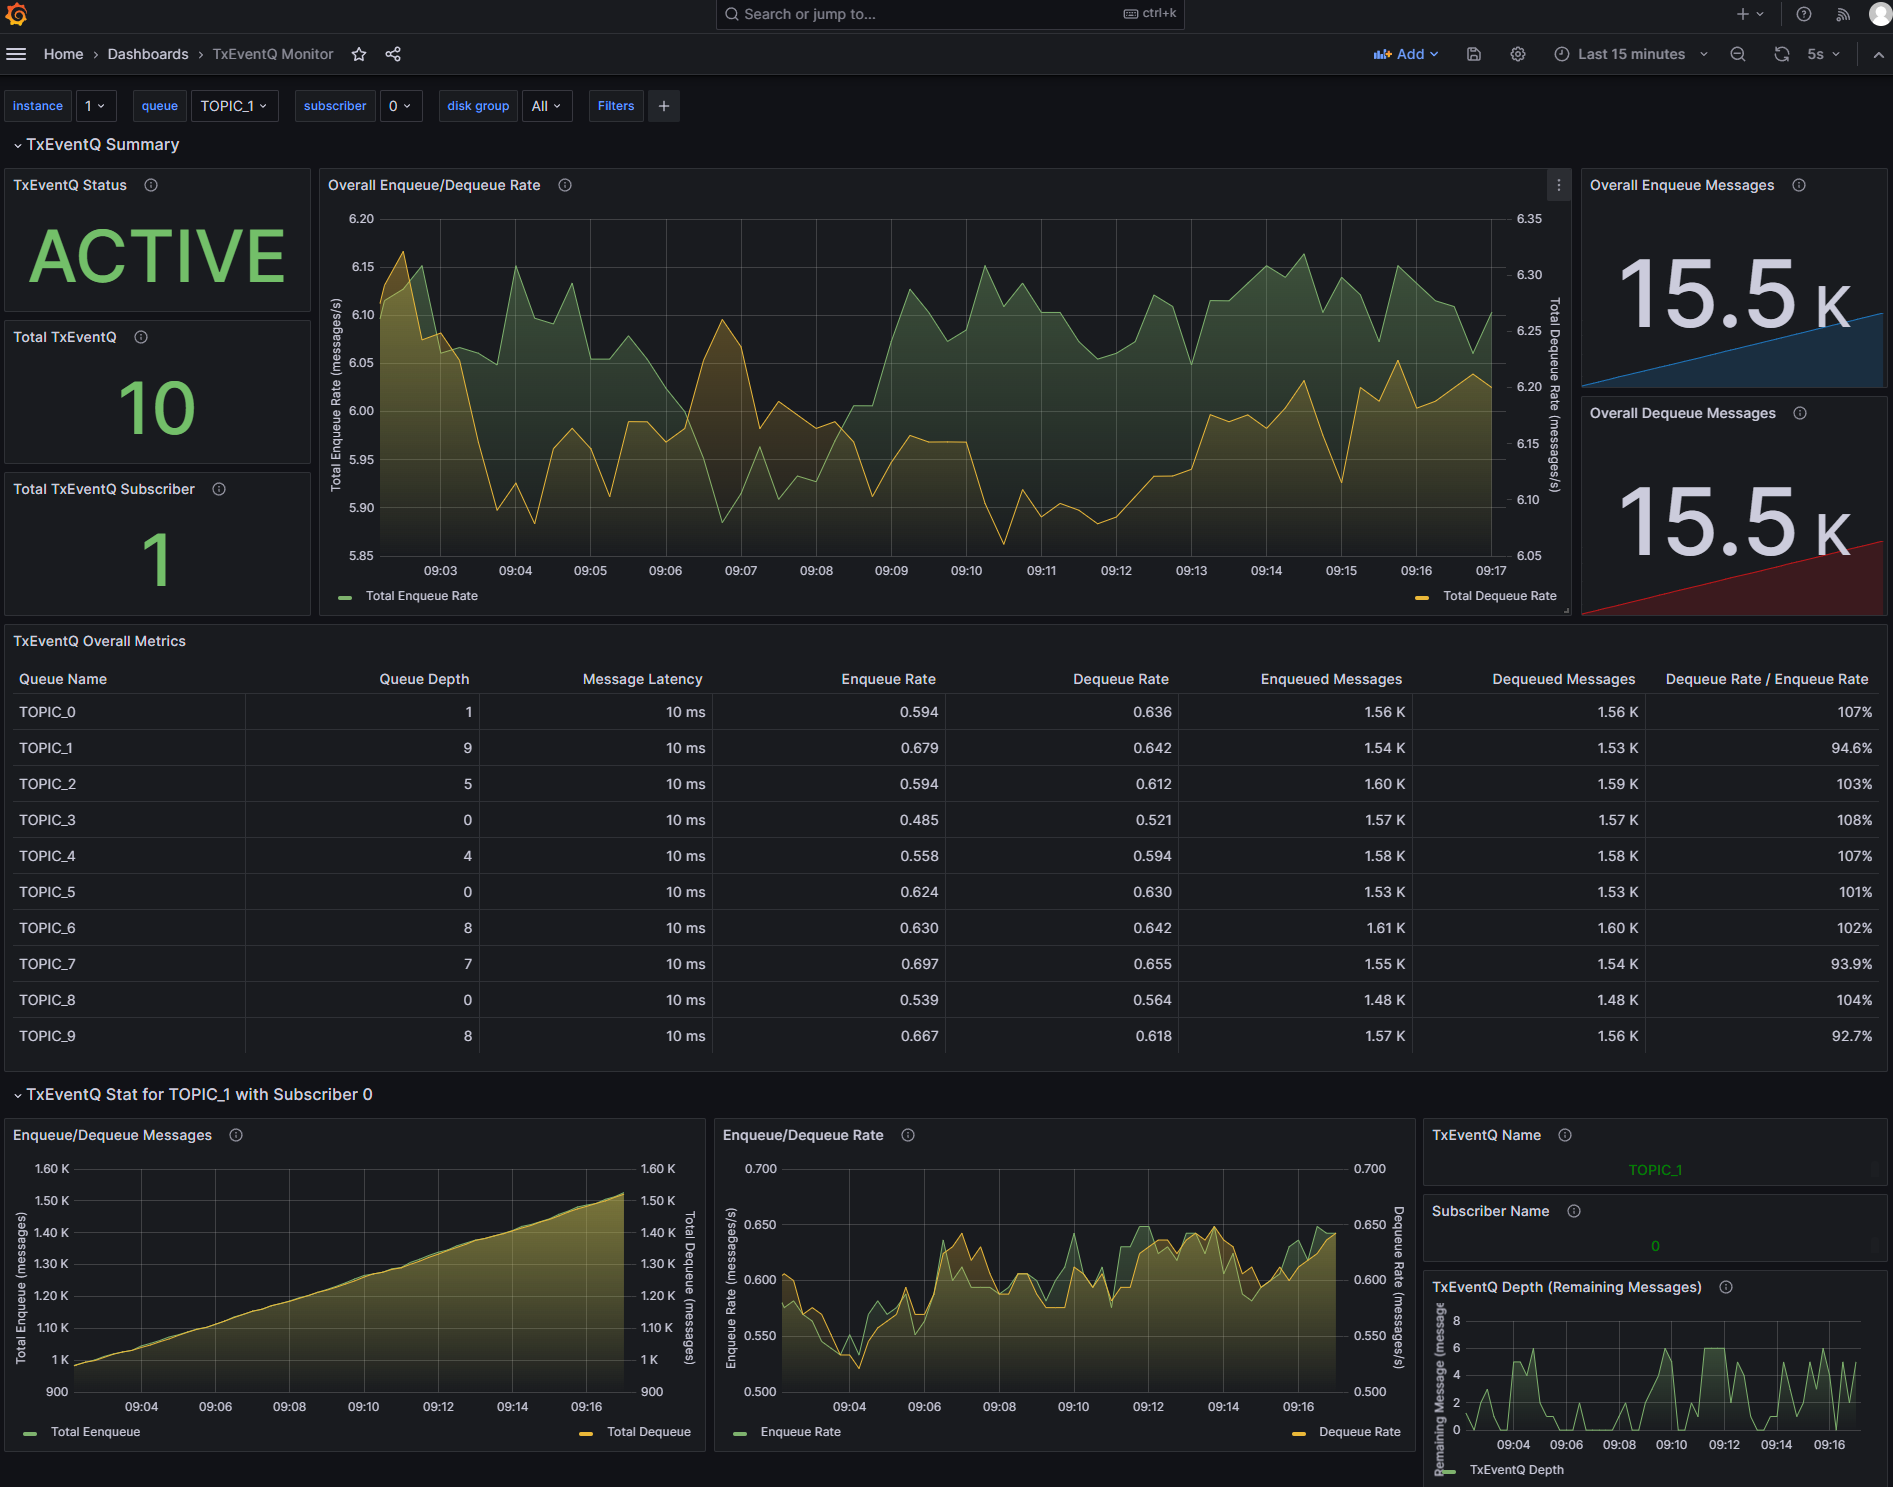This screenshot has width=1893, height=1487.
Task: Open the dashboard settings gear icon
Action: [1518, 54]
